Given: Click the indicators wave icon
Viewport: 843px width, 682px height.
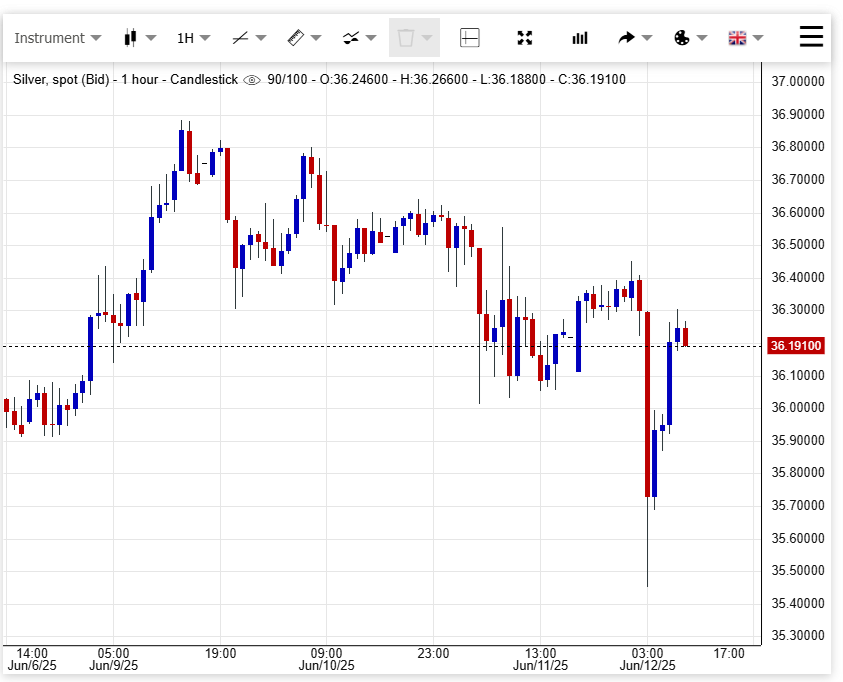Looking at the screenshot, I should coord(350,38).
